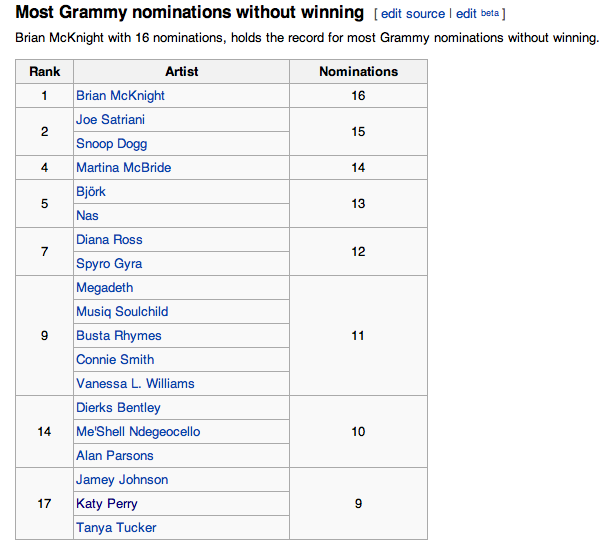
Task: Open the Spyro Gyra link
Action: (x=109, y=264)
